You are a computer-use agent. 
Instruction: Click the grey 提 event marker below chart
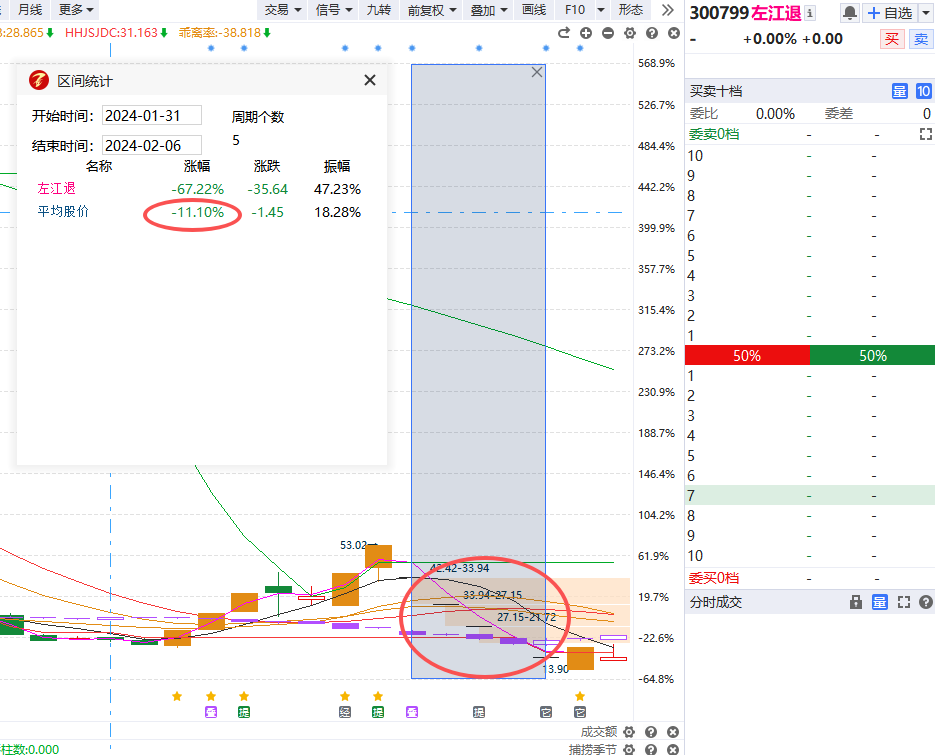(479, 712)
